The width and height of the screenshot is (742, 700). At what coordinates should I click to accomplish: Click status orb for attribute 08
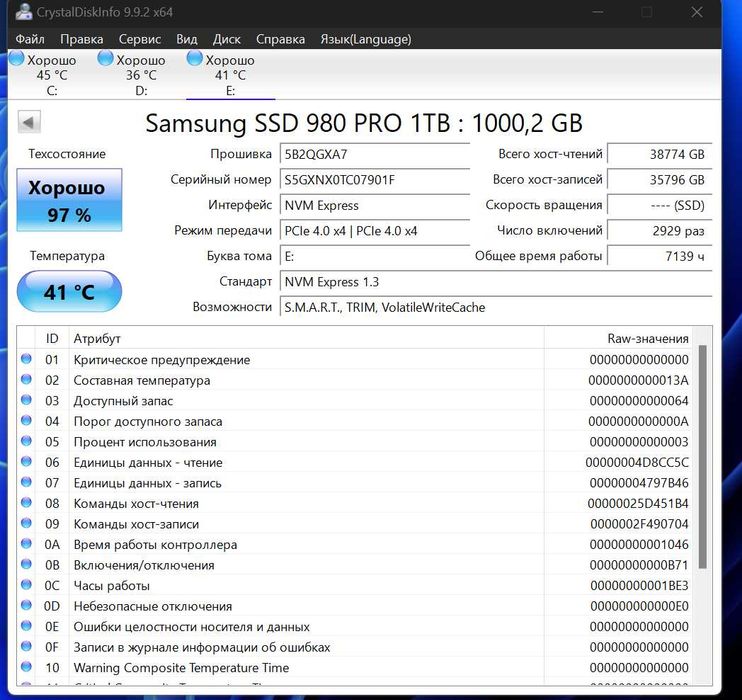point(26,502)
